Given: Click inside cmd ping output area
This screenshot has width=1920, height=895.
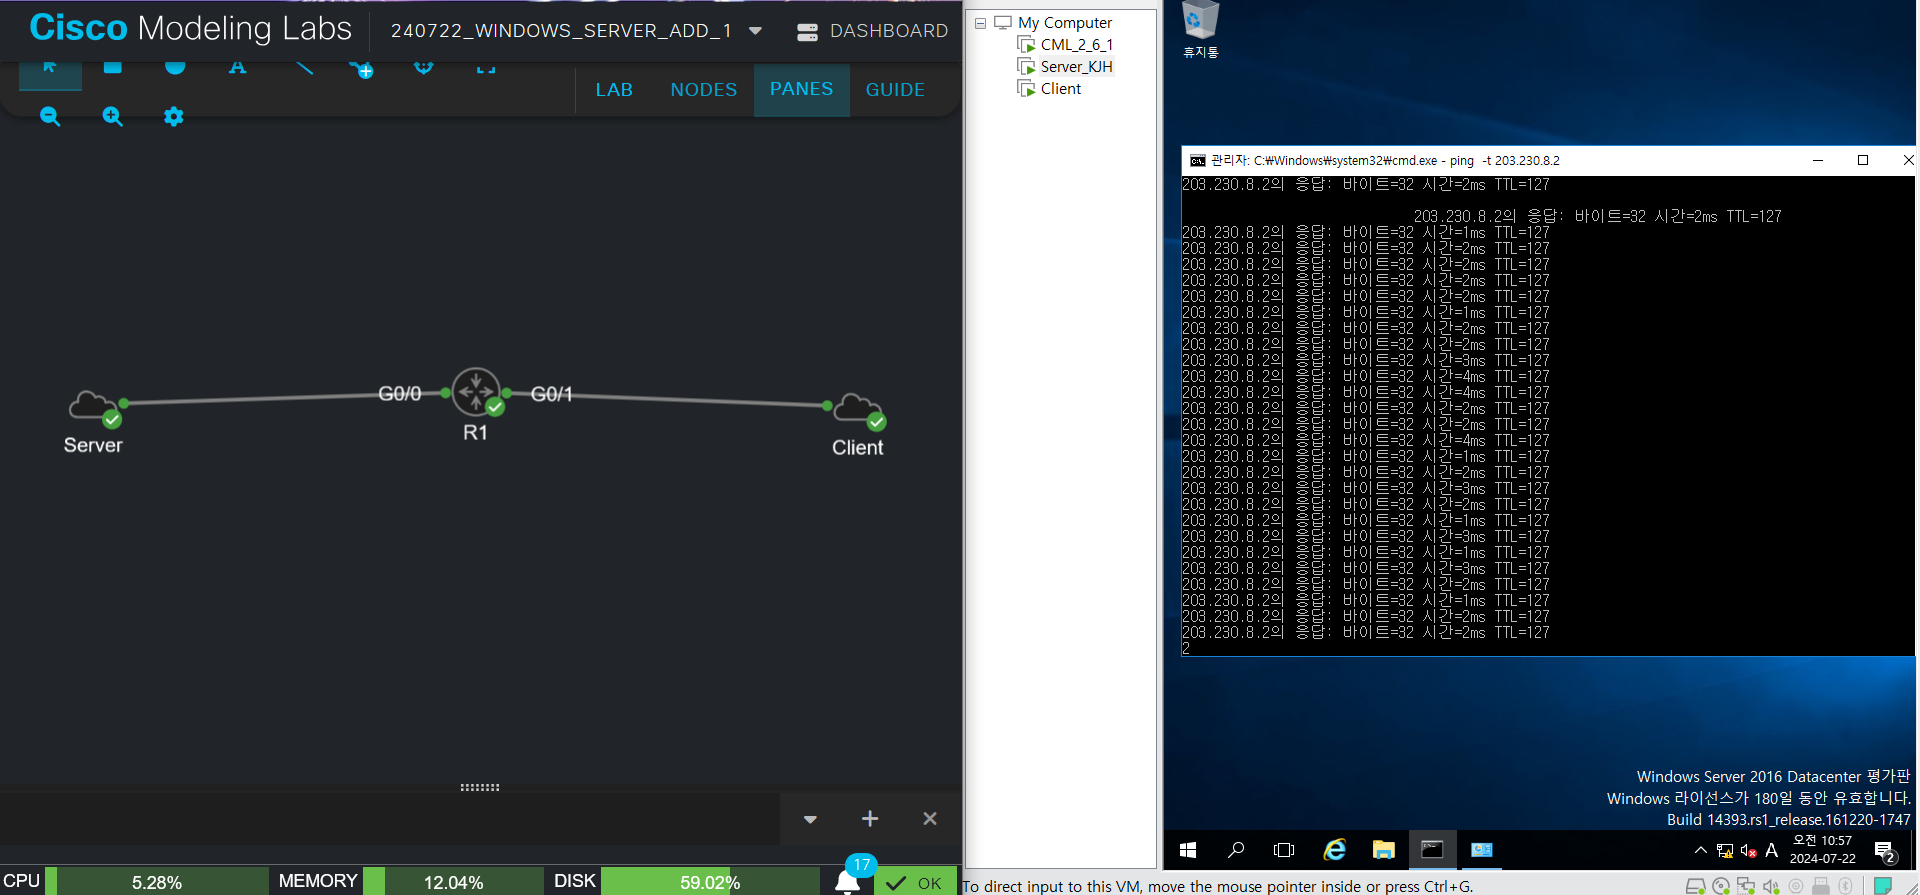Looking at the screenshot, I should [x=1548, y=415].
